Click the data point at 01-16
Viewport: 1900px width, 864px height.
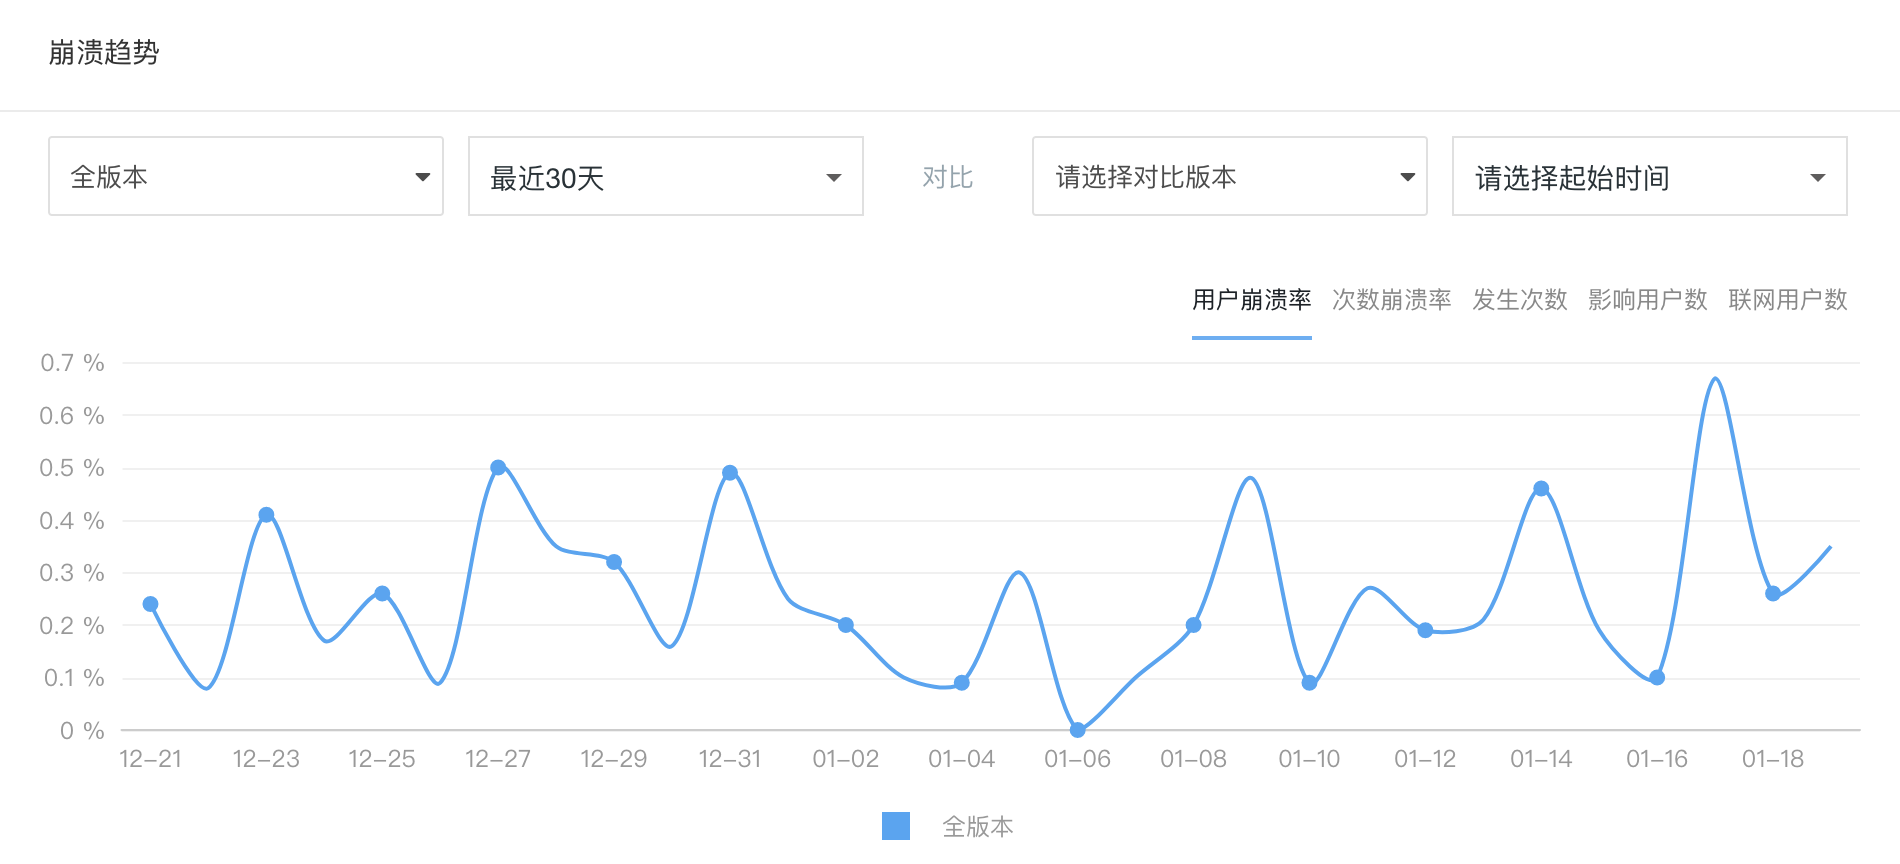1657,678
